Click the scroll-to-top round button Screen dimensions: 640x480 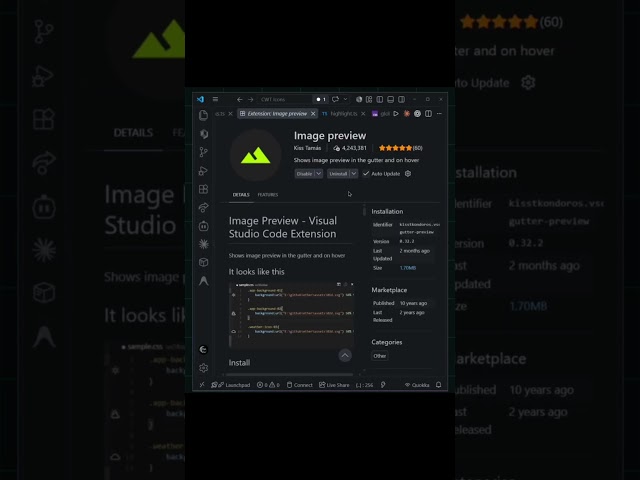pyautogui.click(x=345, y=356)
